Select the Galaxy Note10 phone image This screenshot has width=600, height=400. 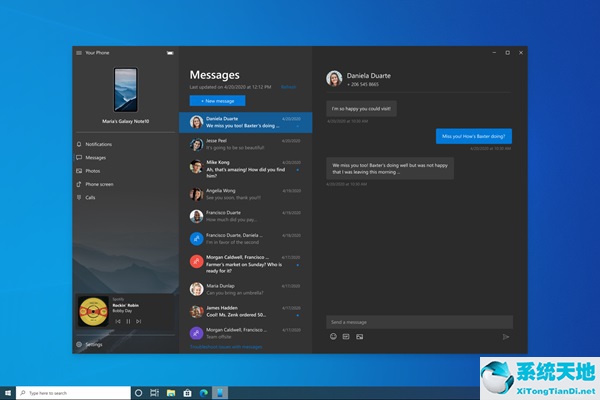tap(126, 90)
